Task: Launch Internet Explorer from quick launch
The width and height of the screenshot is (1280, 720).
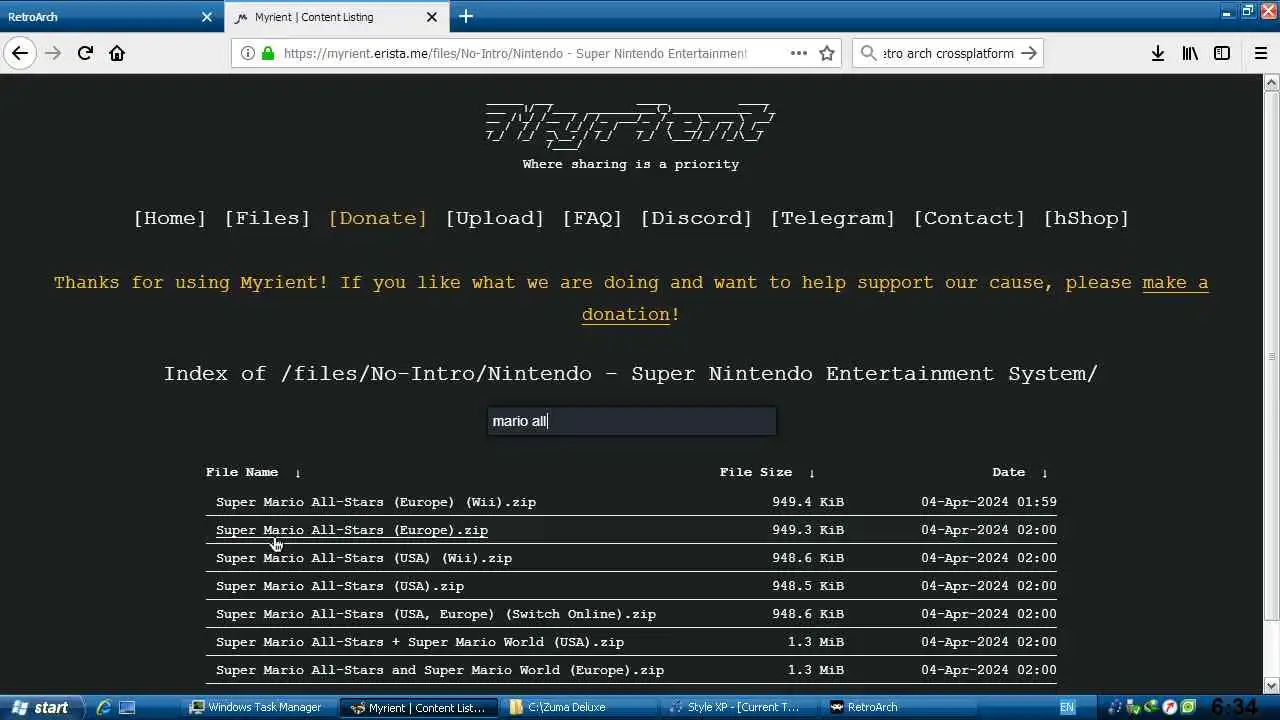Action: [103, 707]
